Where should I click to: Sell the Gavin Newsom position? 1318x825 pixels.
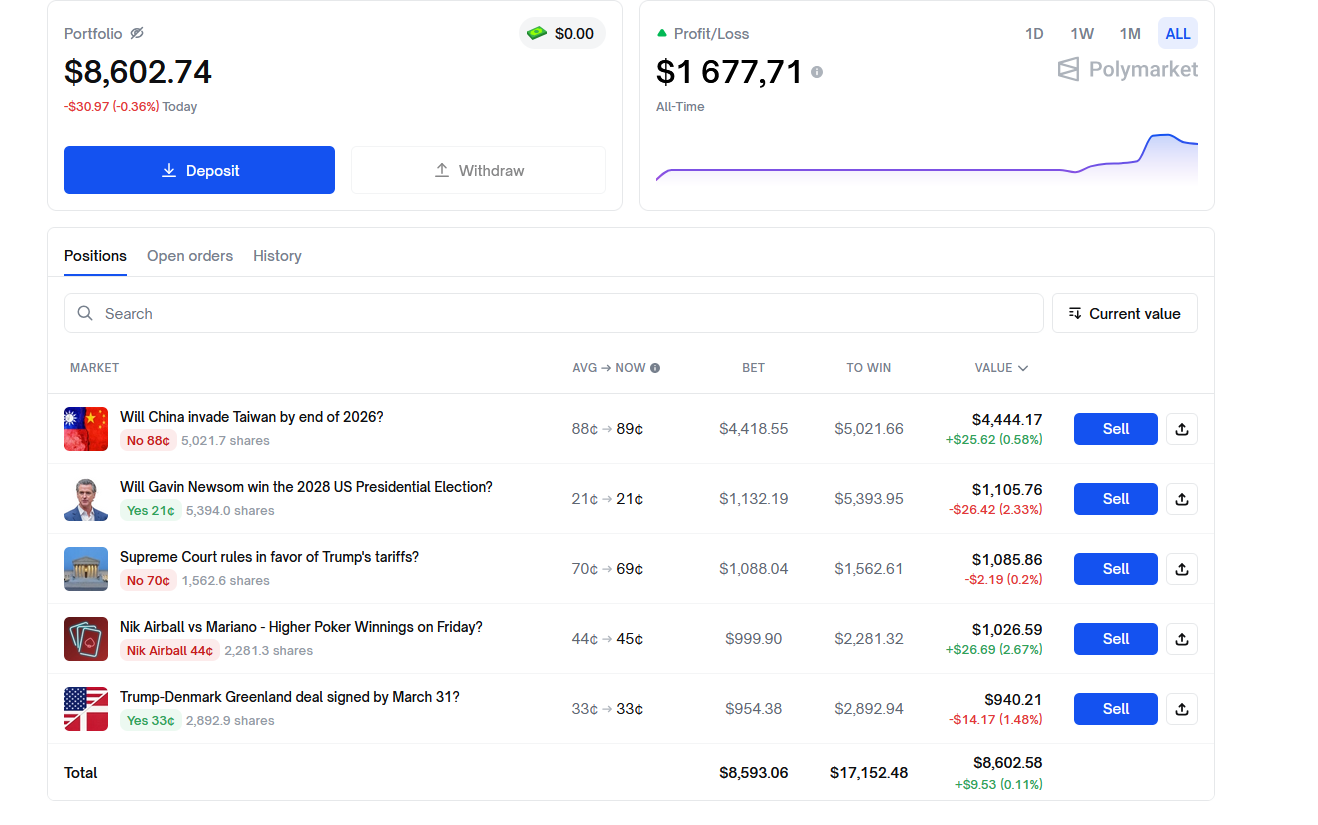pyautogui.click(x=1115, y=499)
